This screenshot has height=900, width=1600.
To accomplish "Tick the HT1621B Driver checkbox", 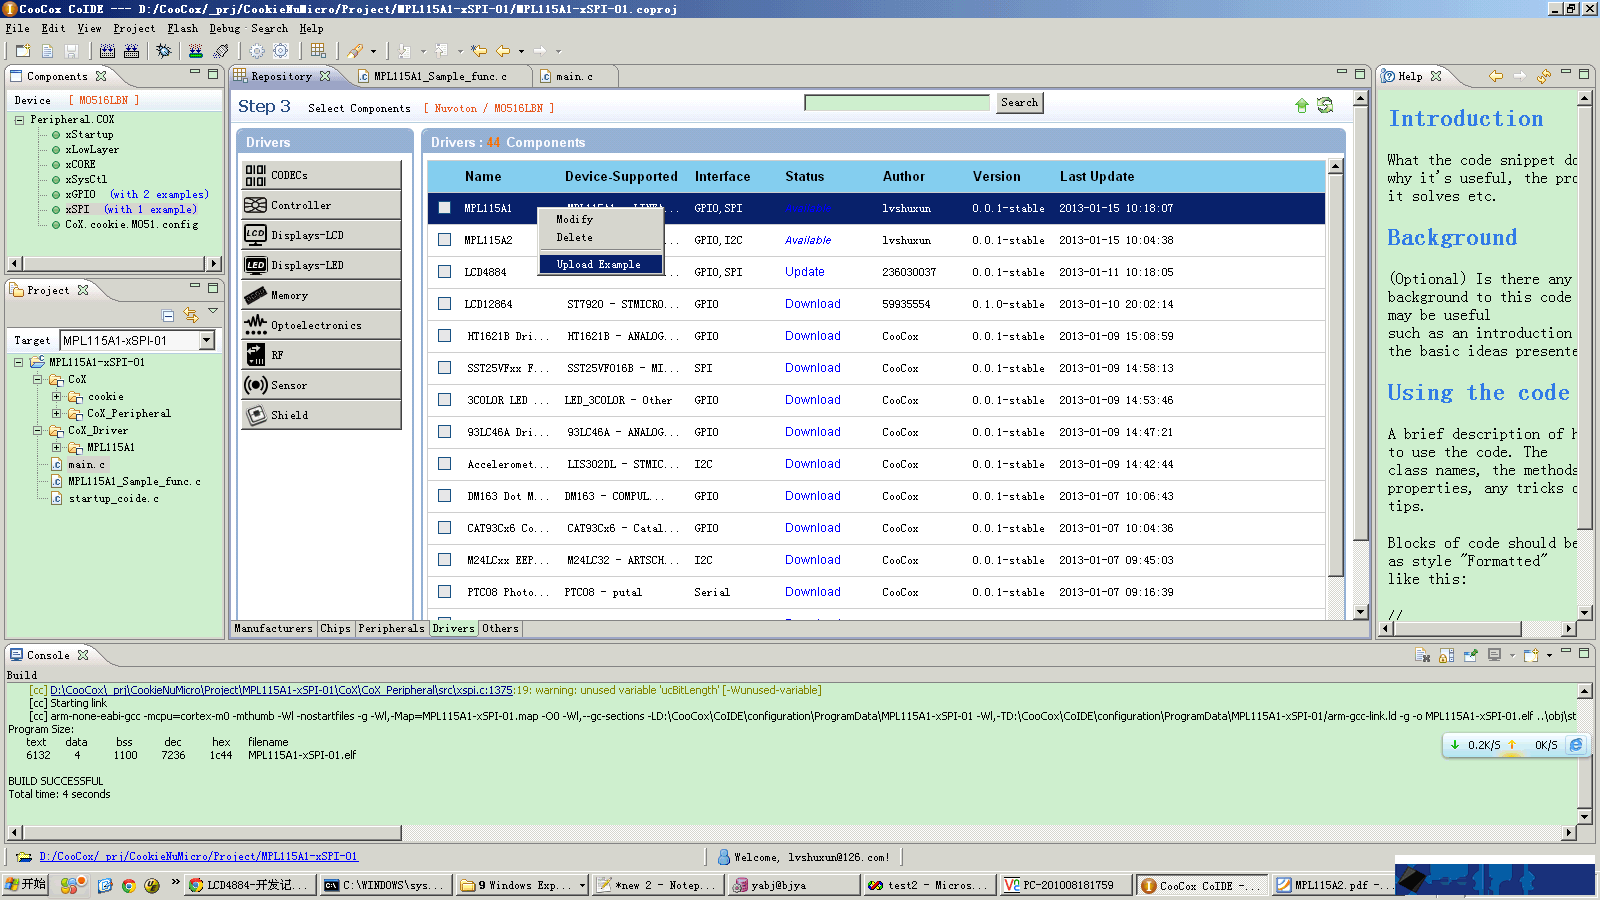I will pos(444,336).
